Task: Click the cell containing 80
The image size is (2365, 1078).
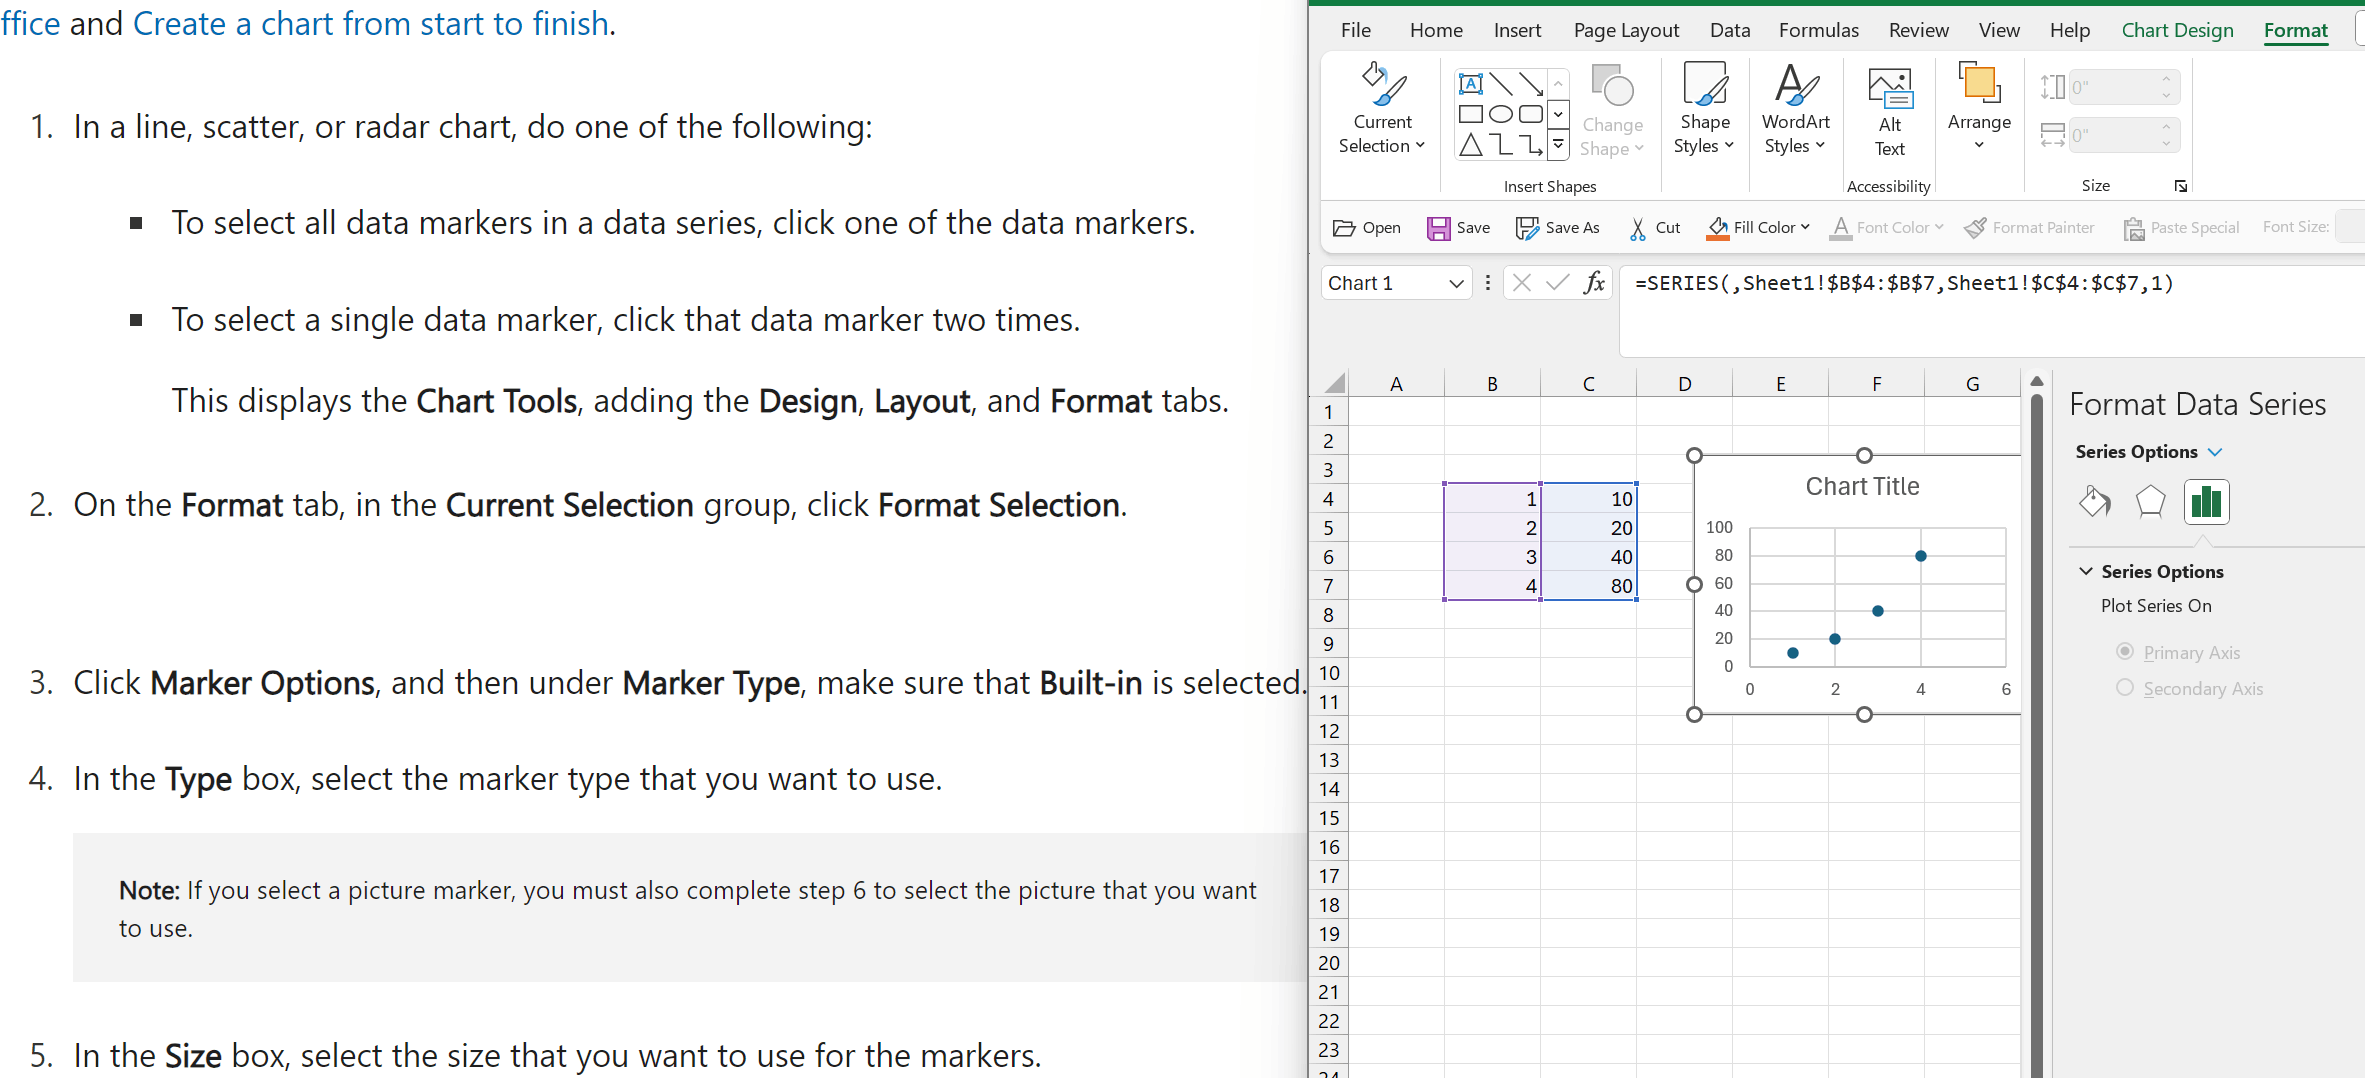Action: pos(1588,586)
